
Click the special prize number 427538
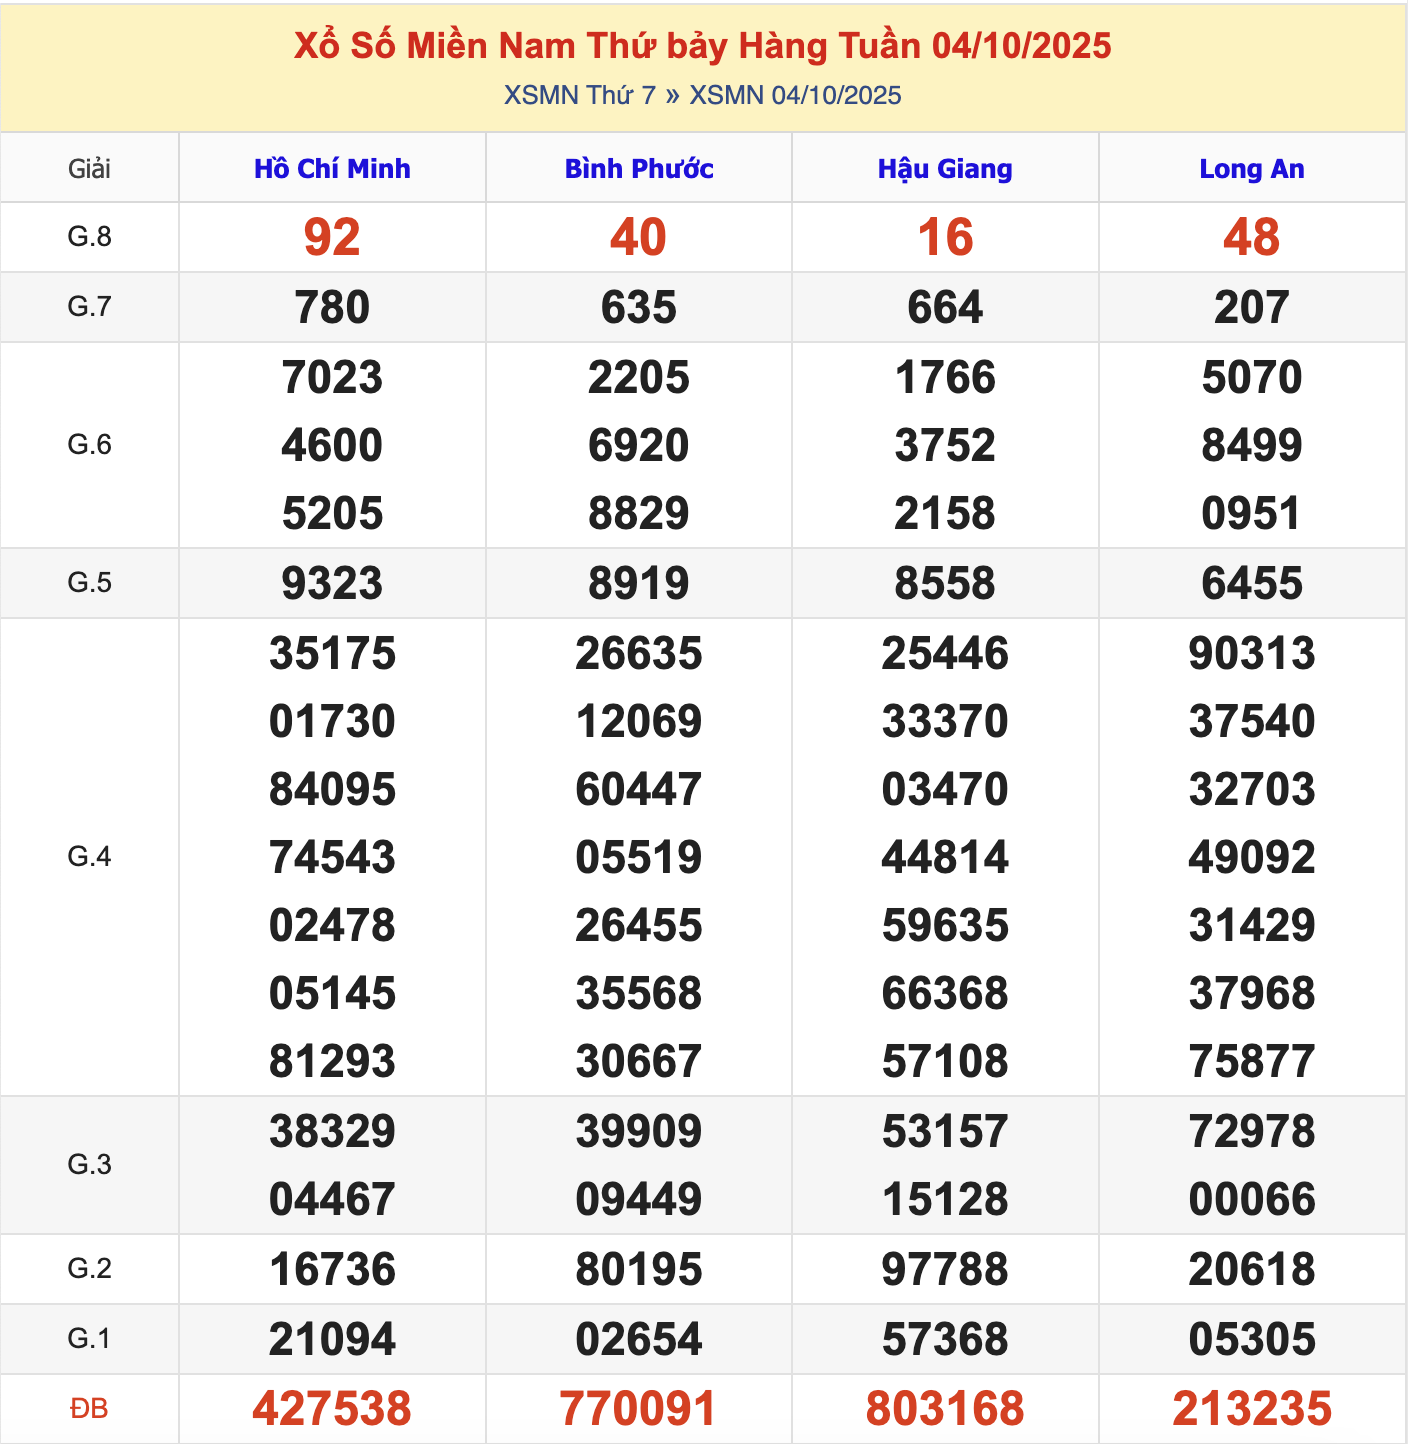[332, 1409]
